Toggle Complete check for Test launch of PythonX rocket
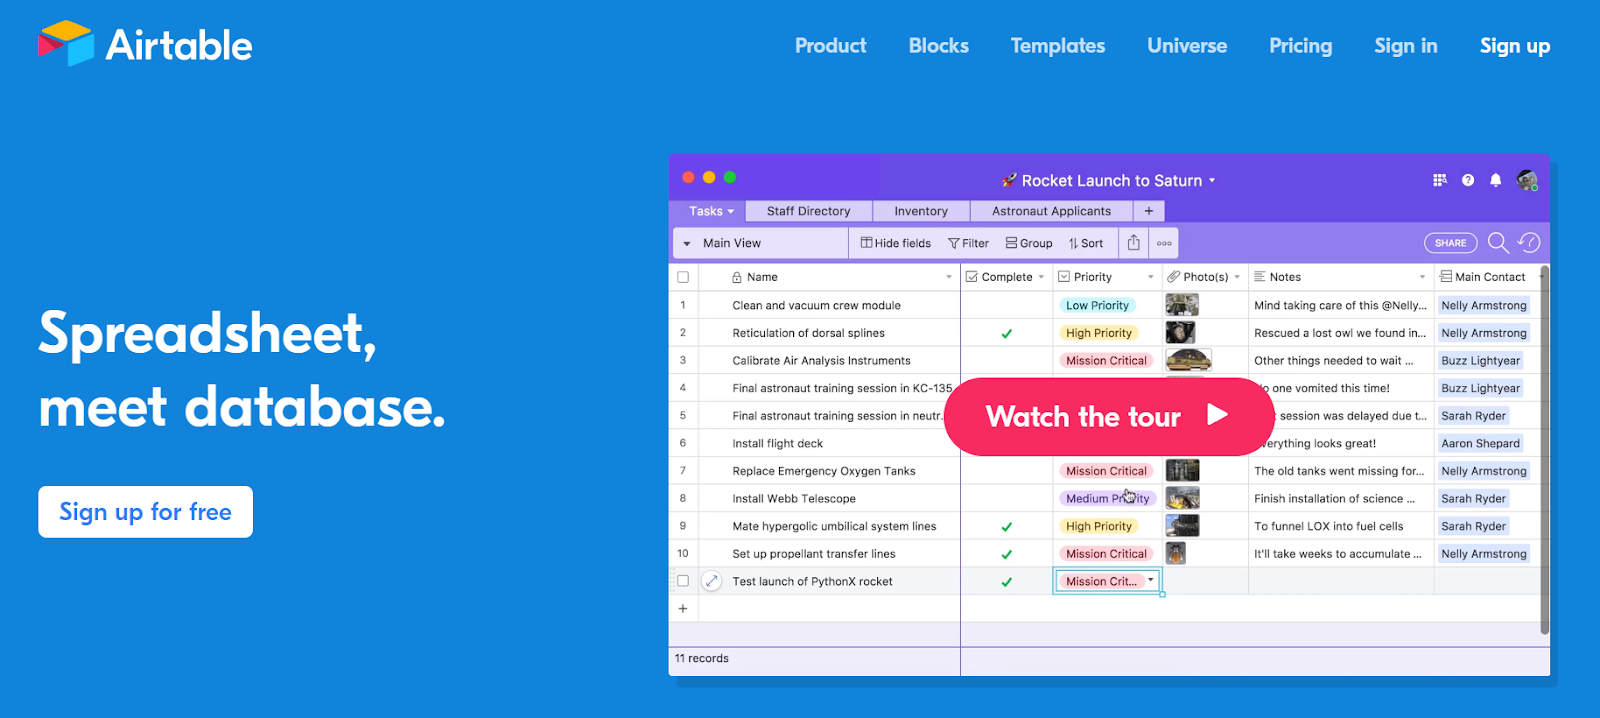The height and width of the screenshot is (718, 1600). 1007,581
